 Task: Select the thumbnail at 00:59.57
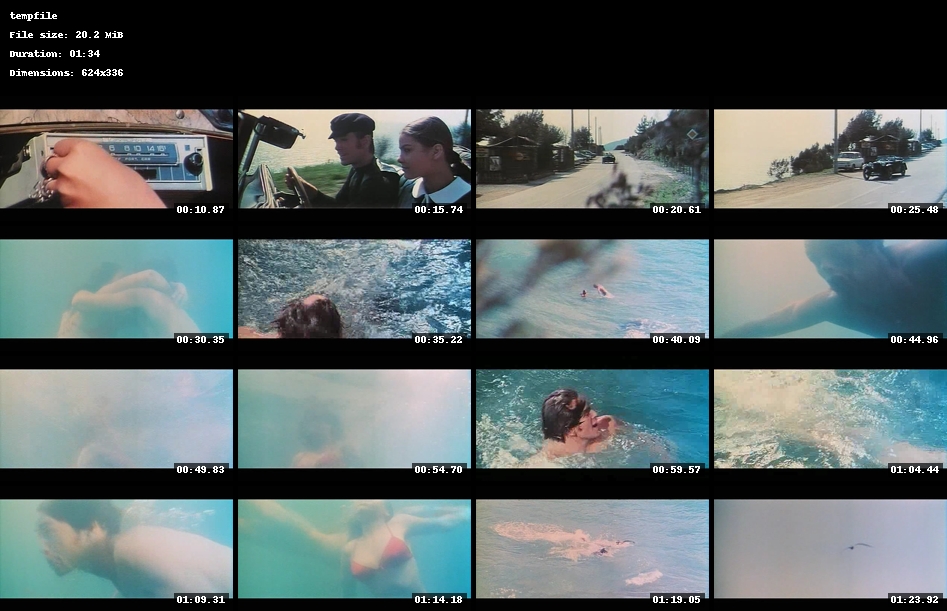[592, 419]
